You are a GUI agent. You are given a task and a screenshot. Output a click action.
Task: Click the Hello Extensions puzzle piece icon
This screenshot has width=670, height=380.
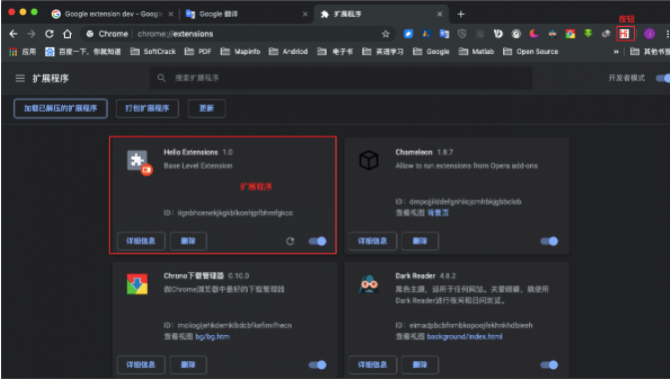point(138,162)
